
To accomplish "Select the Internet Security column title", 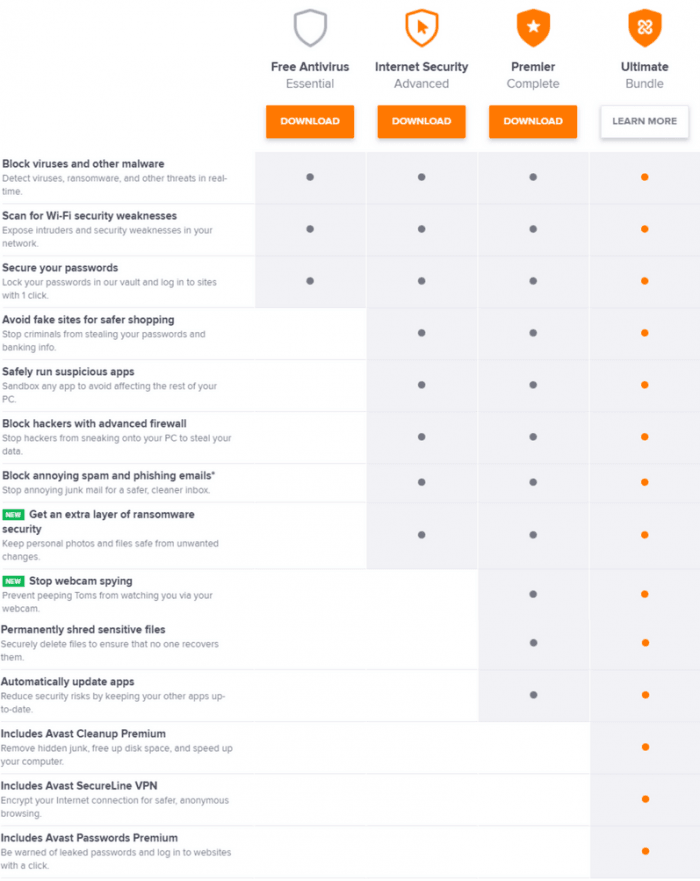I will 421,67.
